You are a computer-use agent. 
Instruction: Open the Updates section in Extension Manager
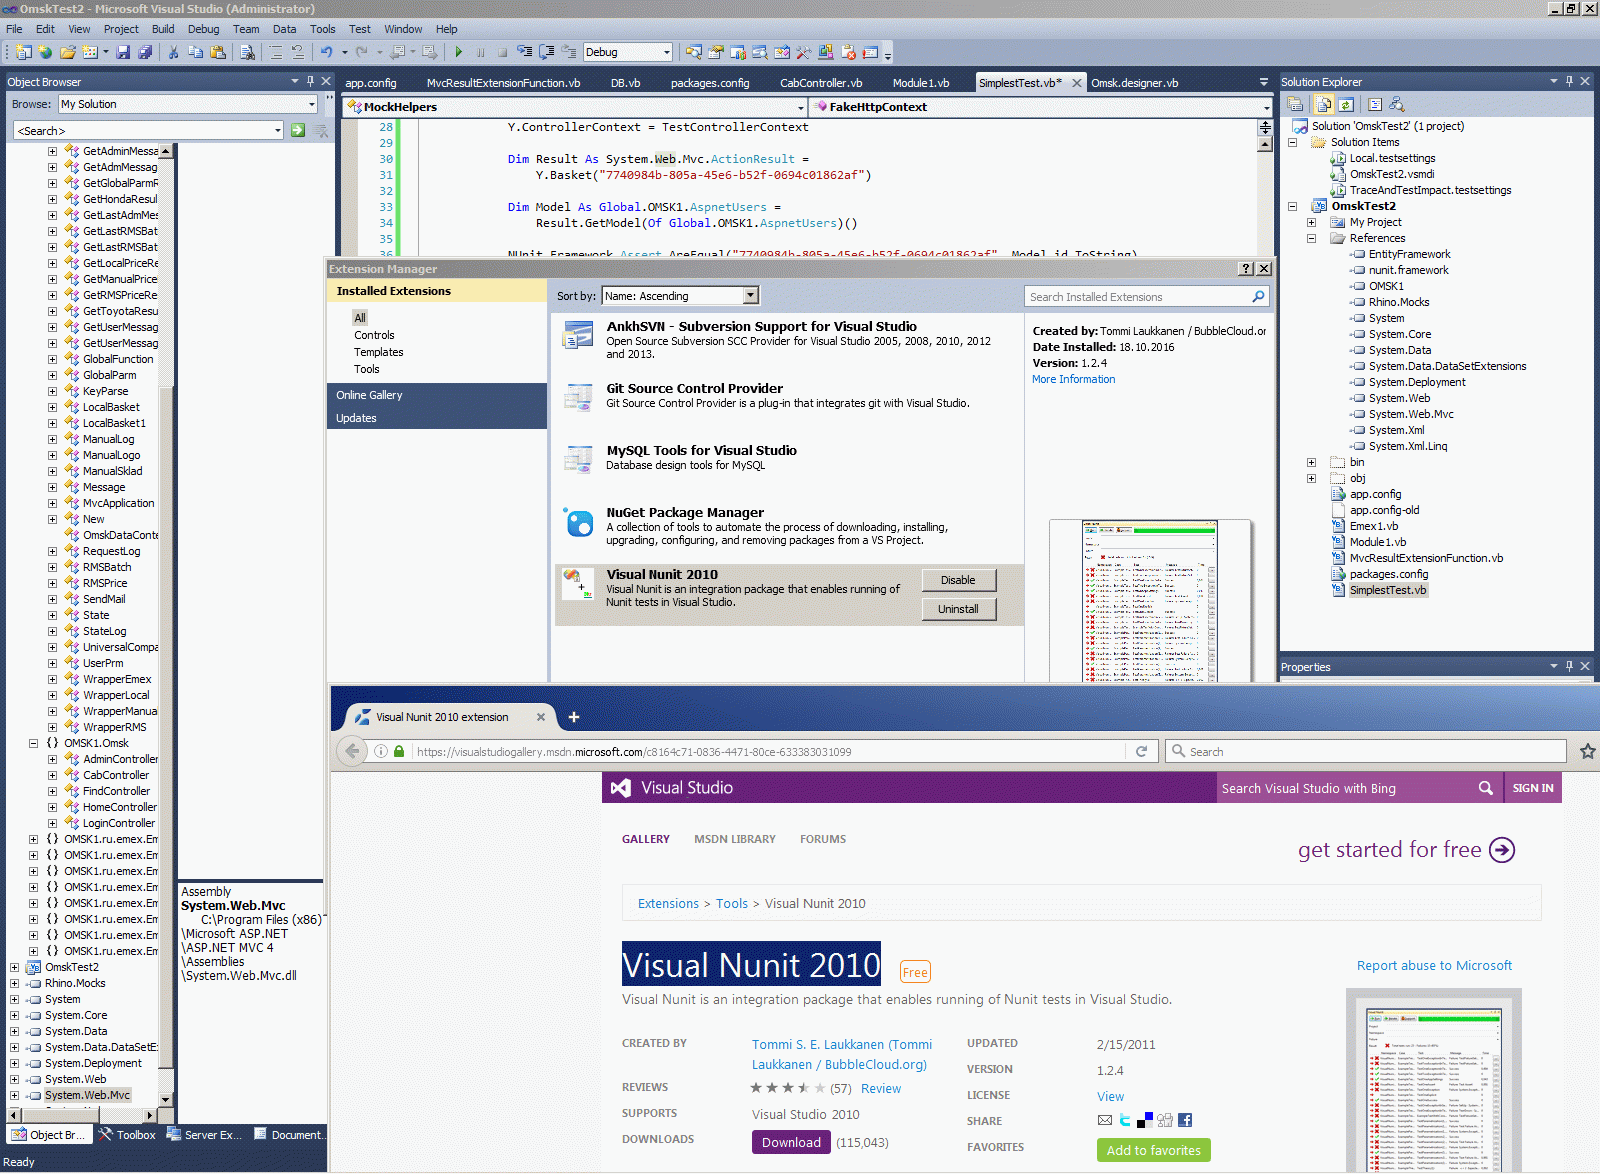[437, 418]
